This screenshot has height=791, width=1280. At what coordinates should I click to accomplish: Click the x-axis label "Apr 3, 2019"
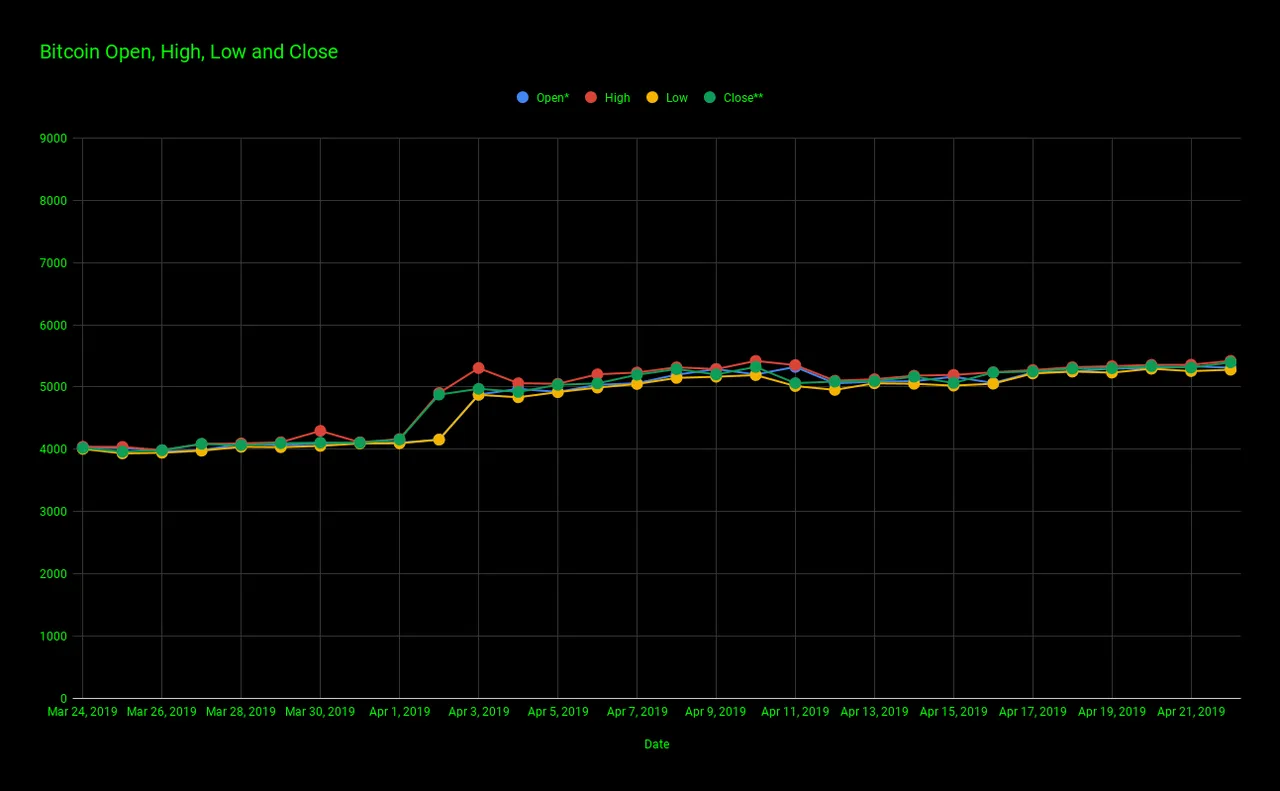478,712
